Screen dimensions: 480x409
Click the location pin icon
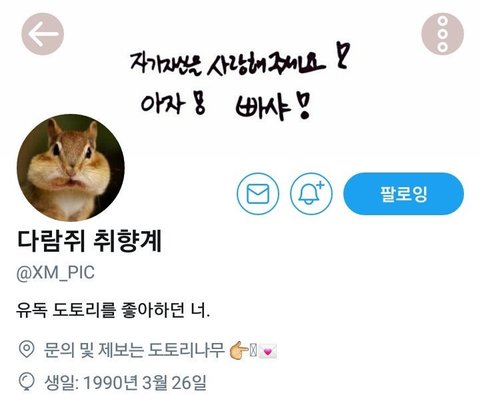click(x=26, y=350)
